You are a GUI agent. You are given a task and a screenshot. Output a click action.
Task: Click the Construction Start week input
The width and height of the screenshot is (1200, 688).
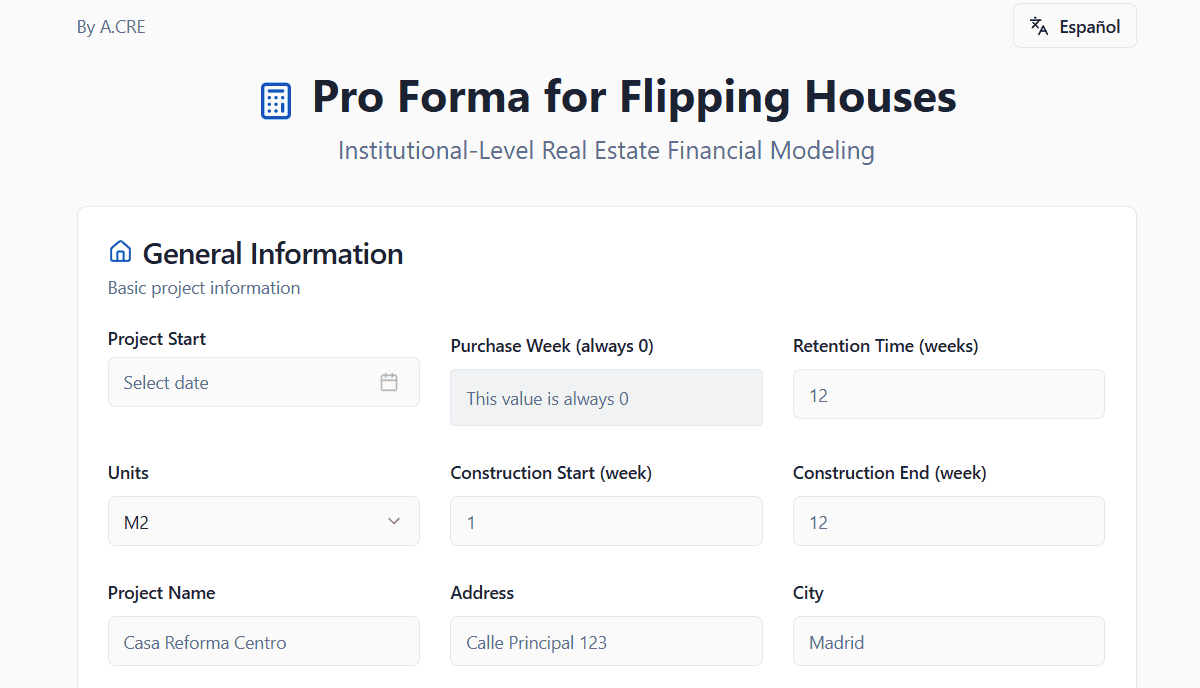coord(606,521)
